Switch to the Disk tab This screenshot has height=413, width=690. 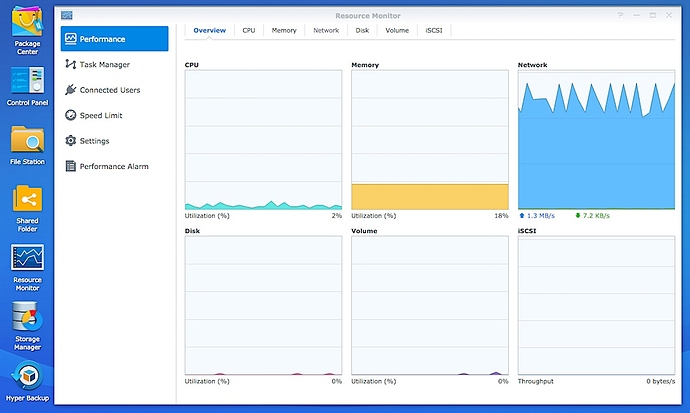click(362, 30)
